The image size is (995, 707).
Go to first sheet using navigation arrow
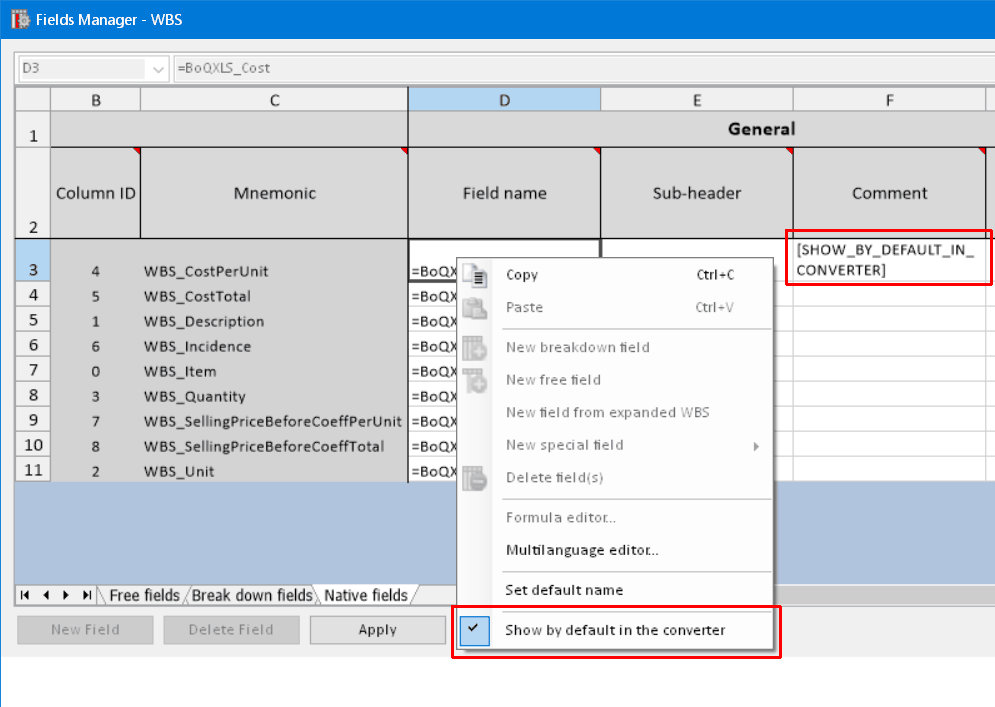coord(25,595)
